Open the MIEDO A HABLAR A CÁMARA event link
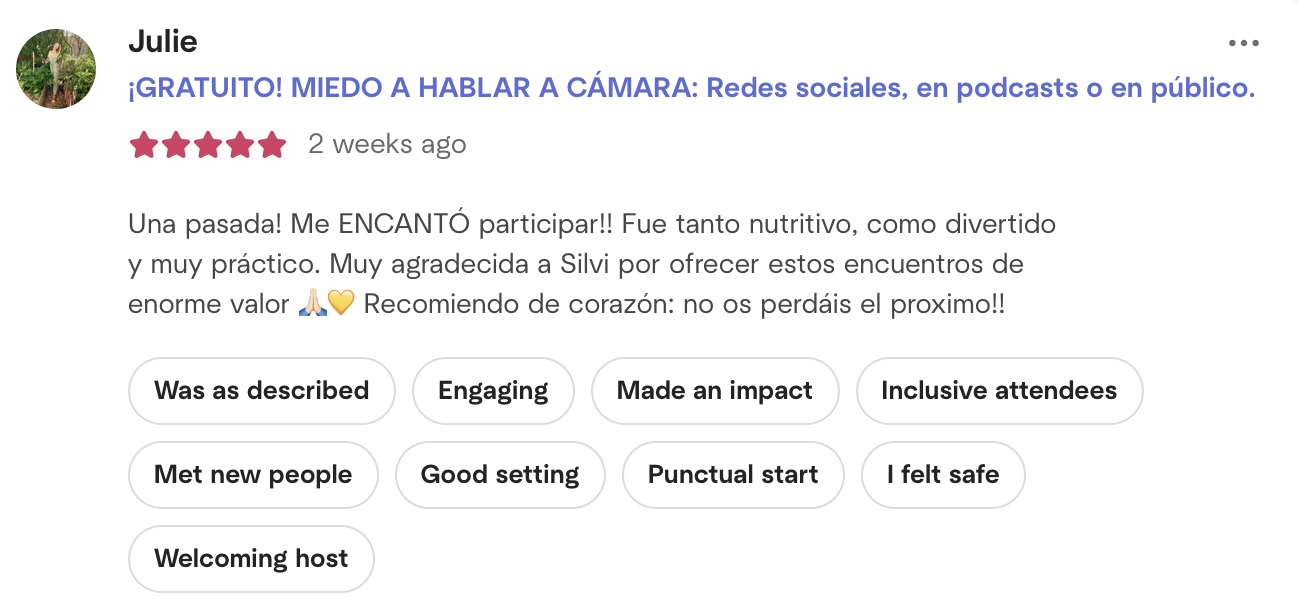Image resolution: width=1298 pixels, height=616 pixels. point(691,88)
